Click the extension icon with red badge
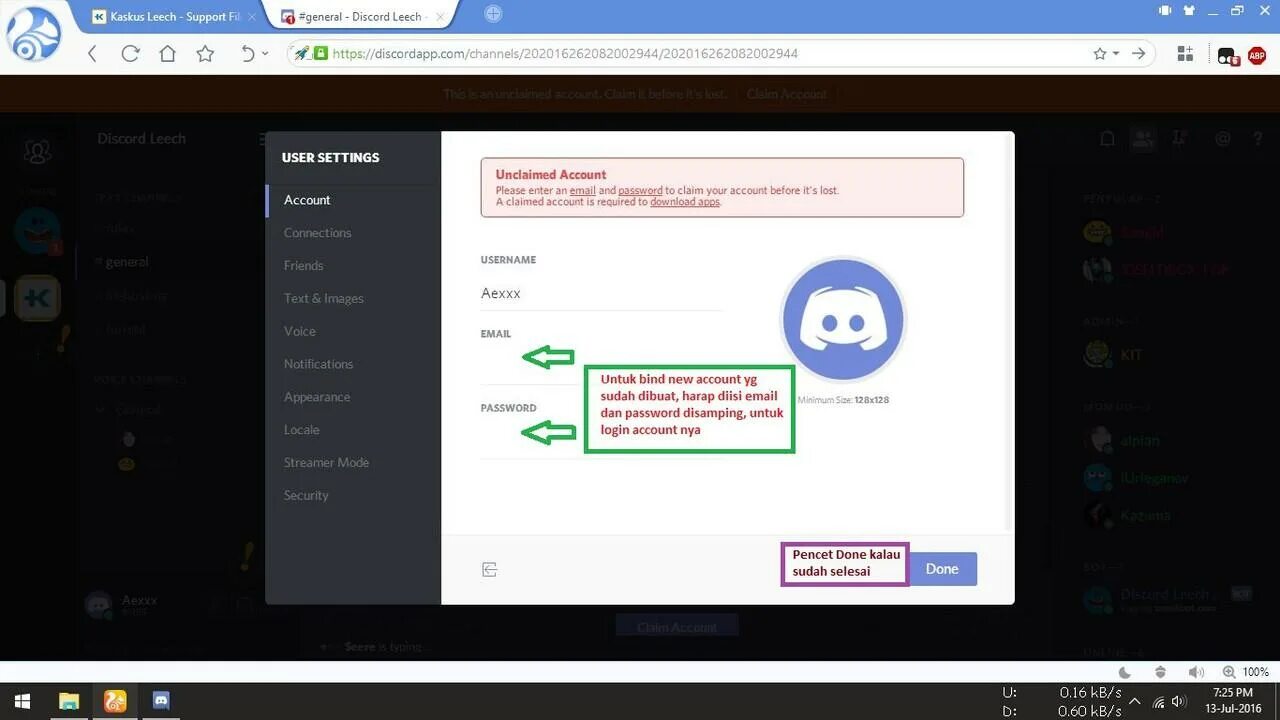 (1228, 55)
